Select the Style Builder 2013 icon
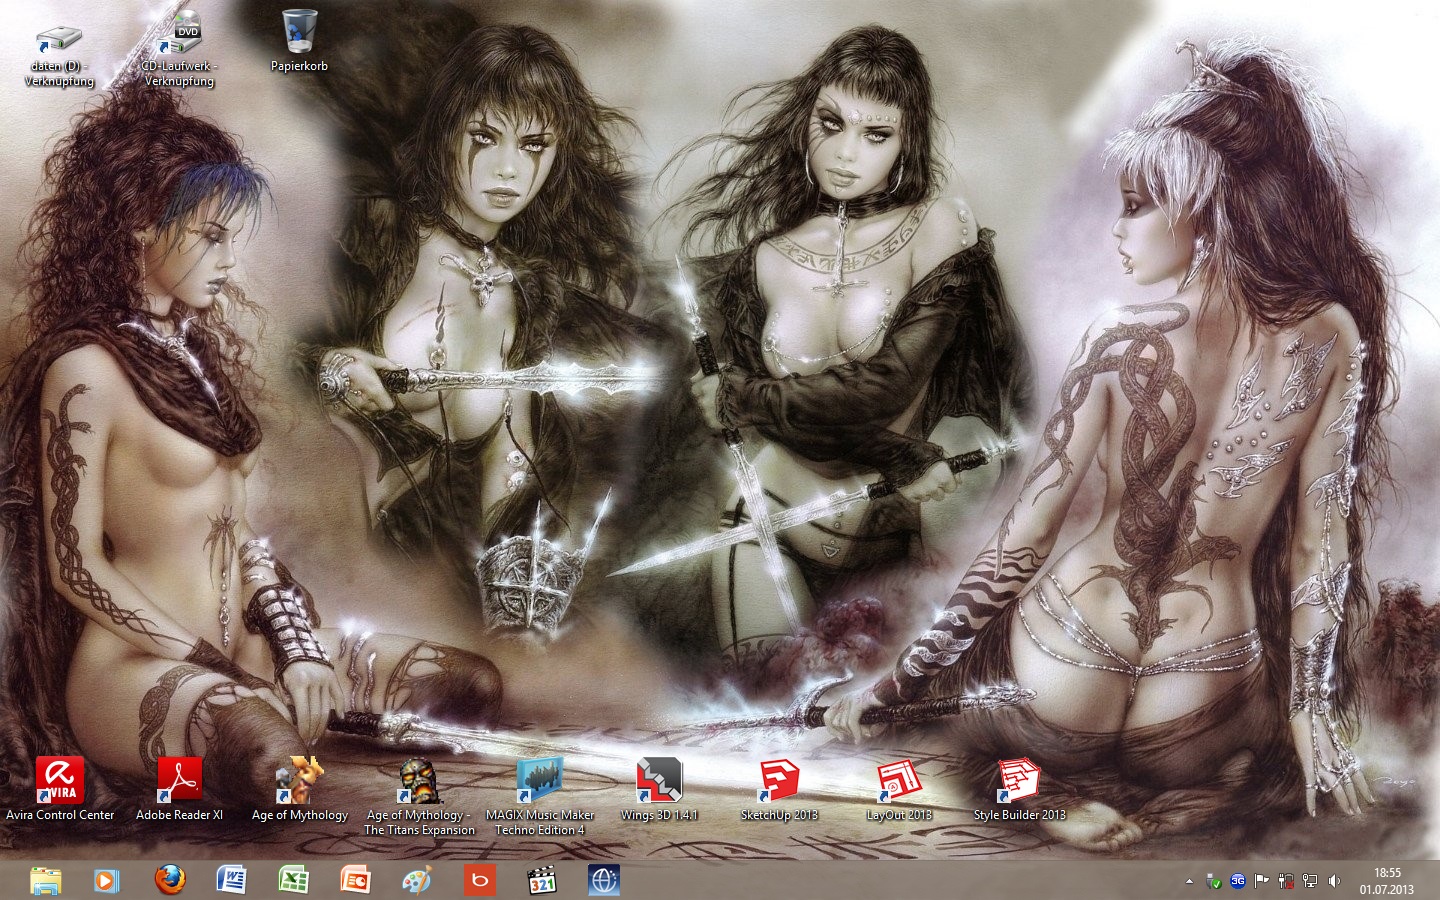Viewport: 1440px width, 900px height. point(1019,781)
